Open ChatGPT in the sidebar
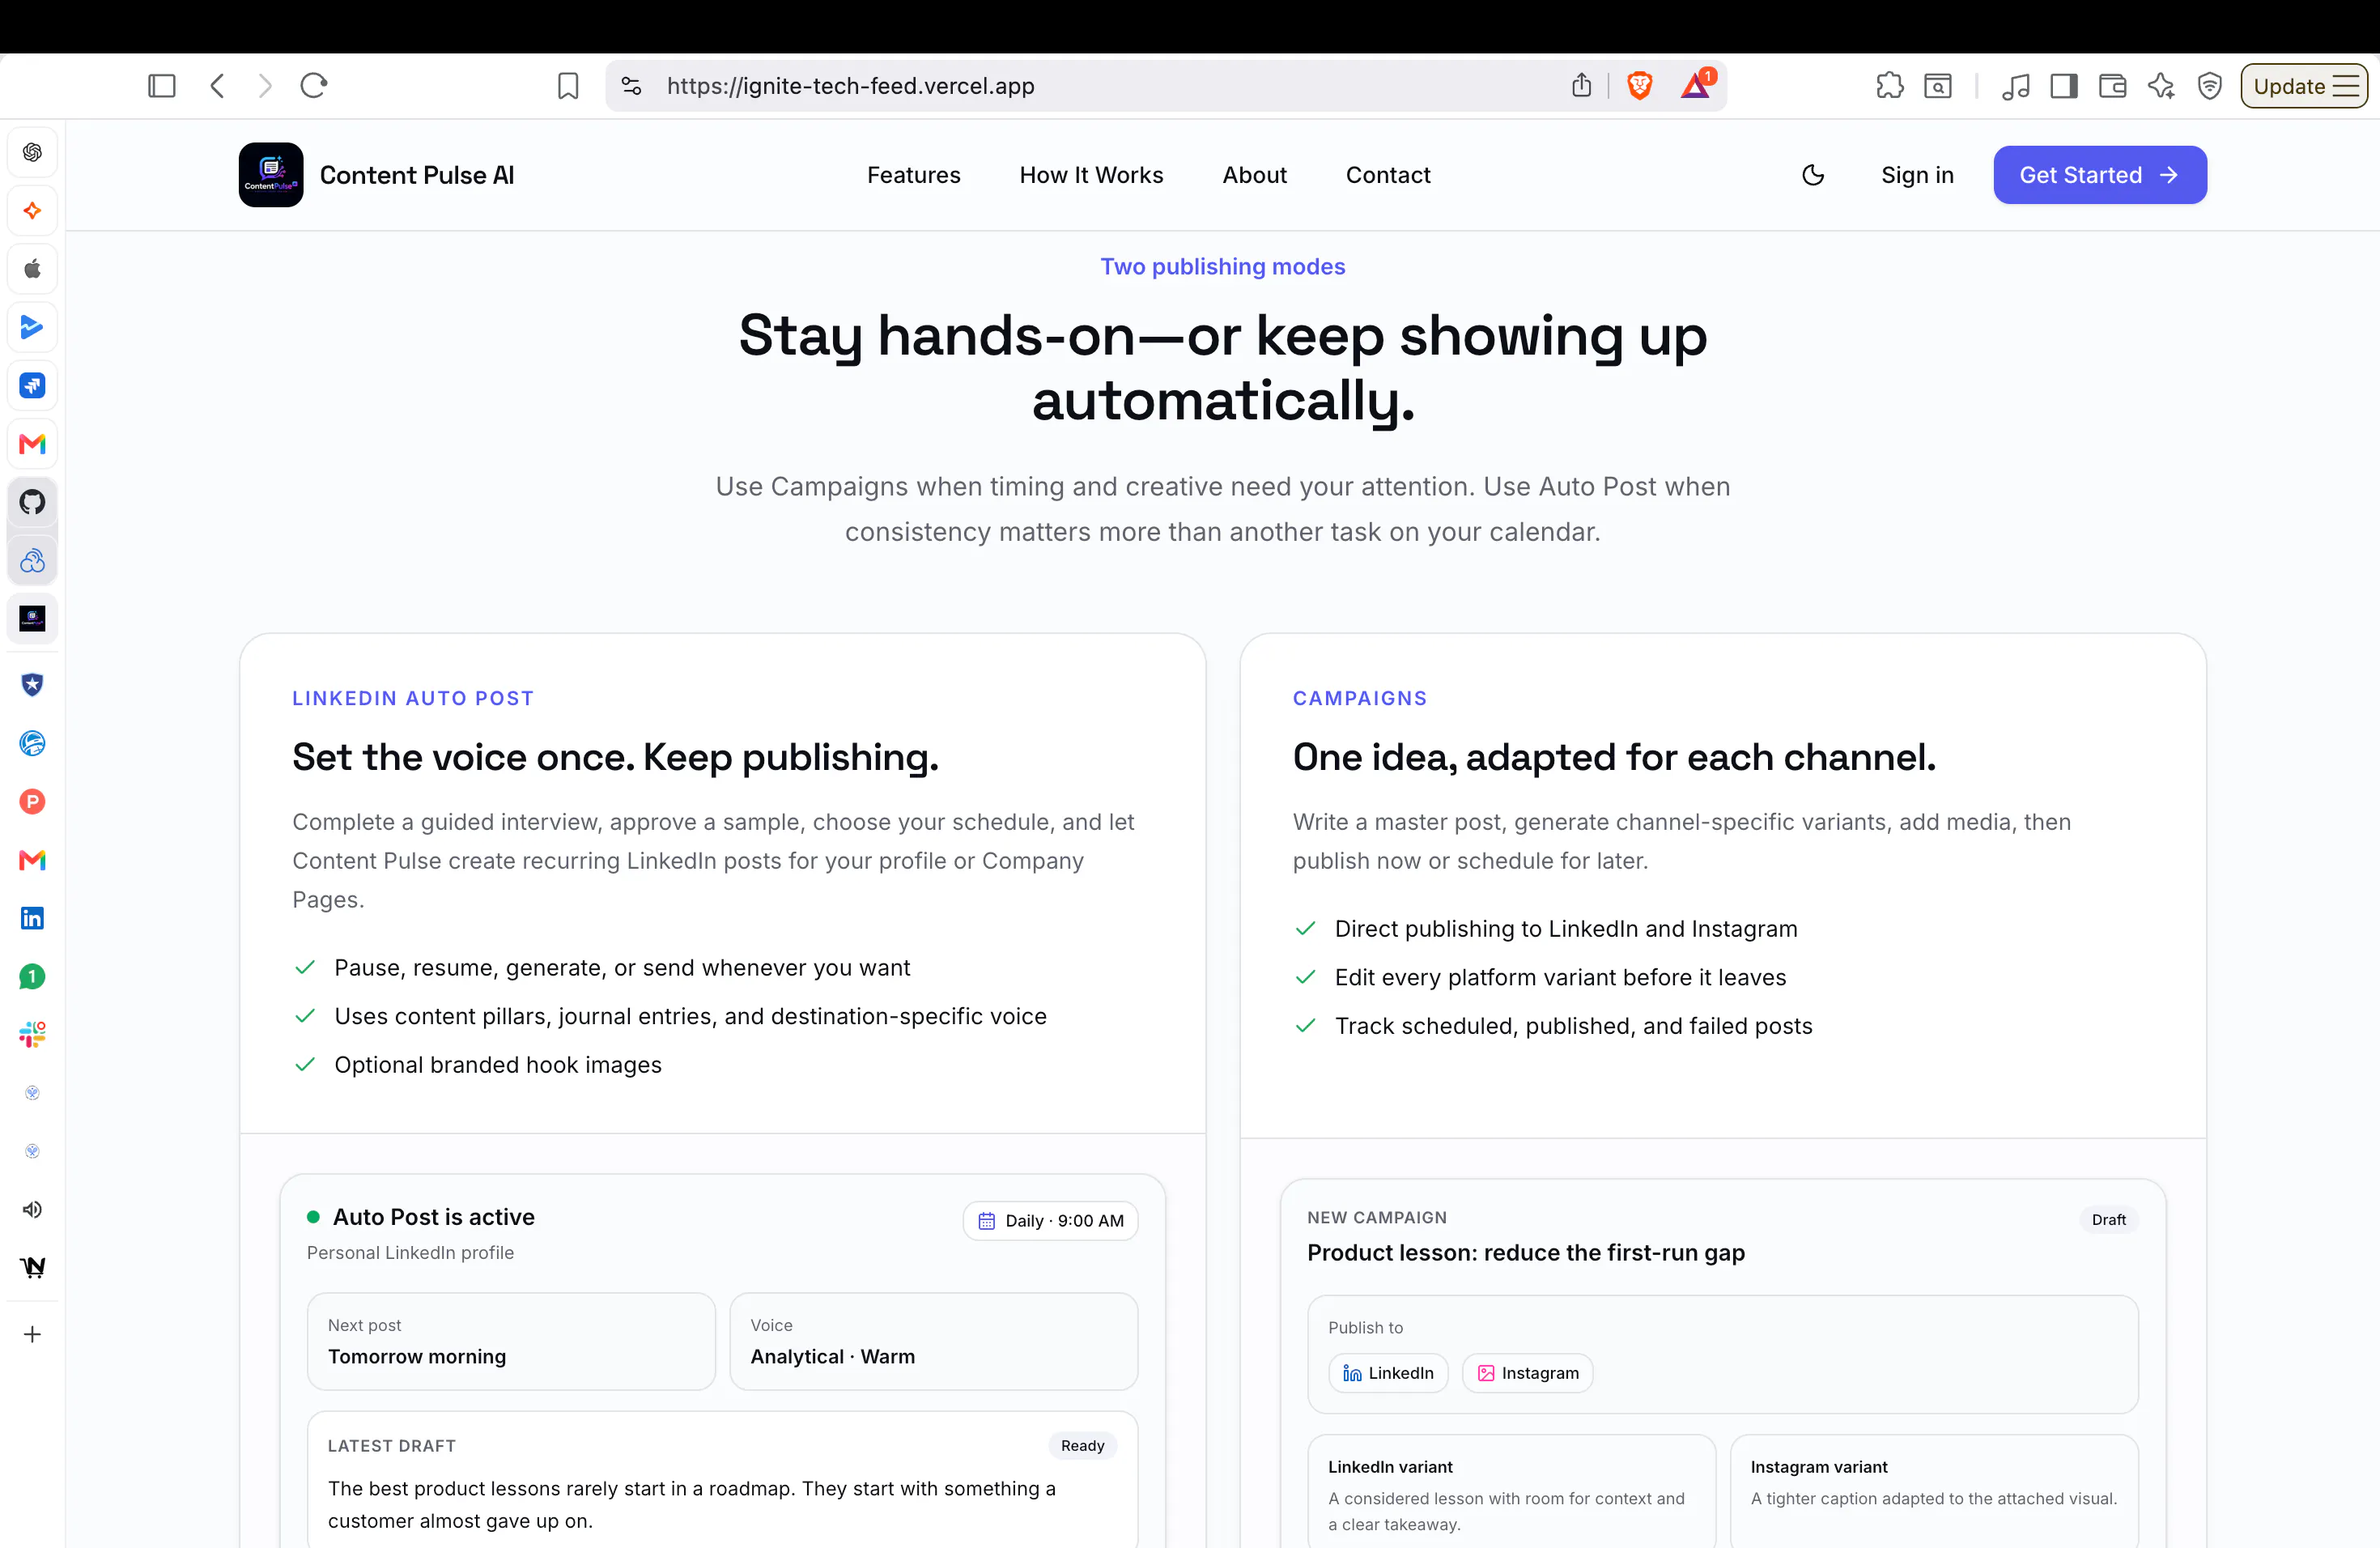 (32, 152)
